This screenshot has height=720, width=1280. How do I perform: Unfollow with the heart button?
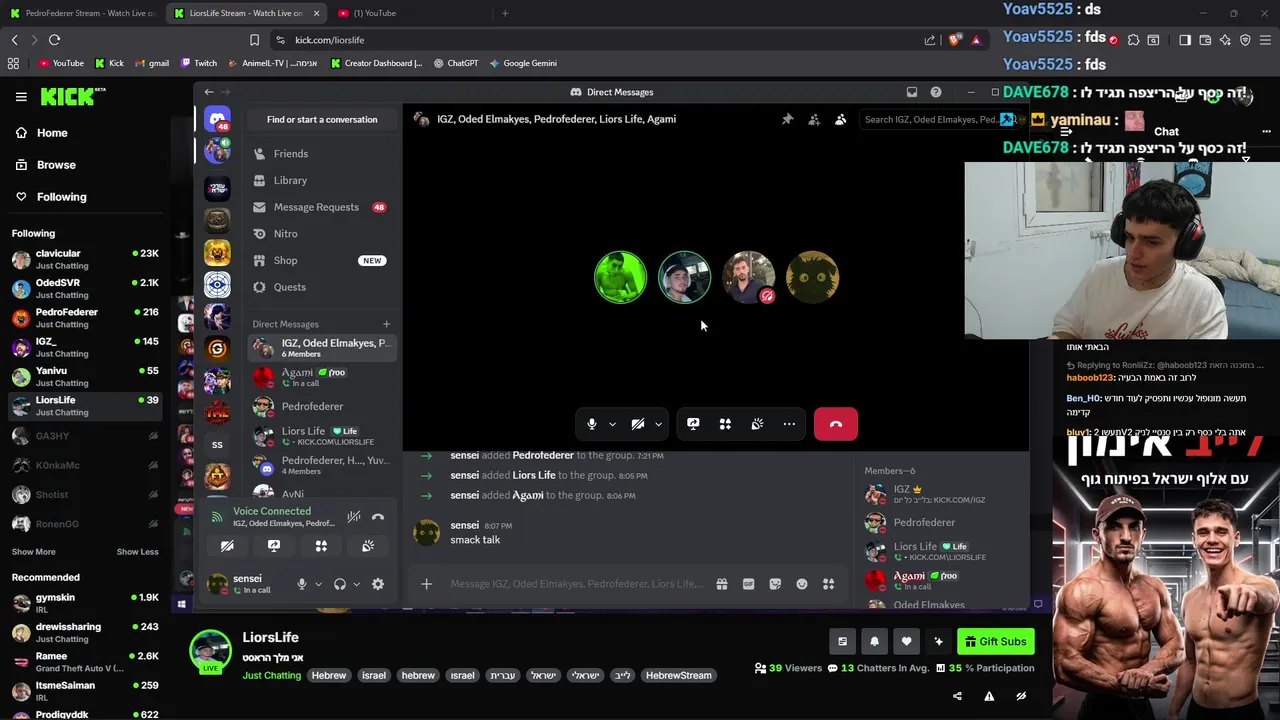[906, 642]
